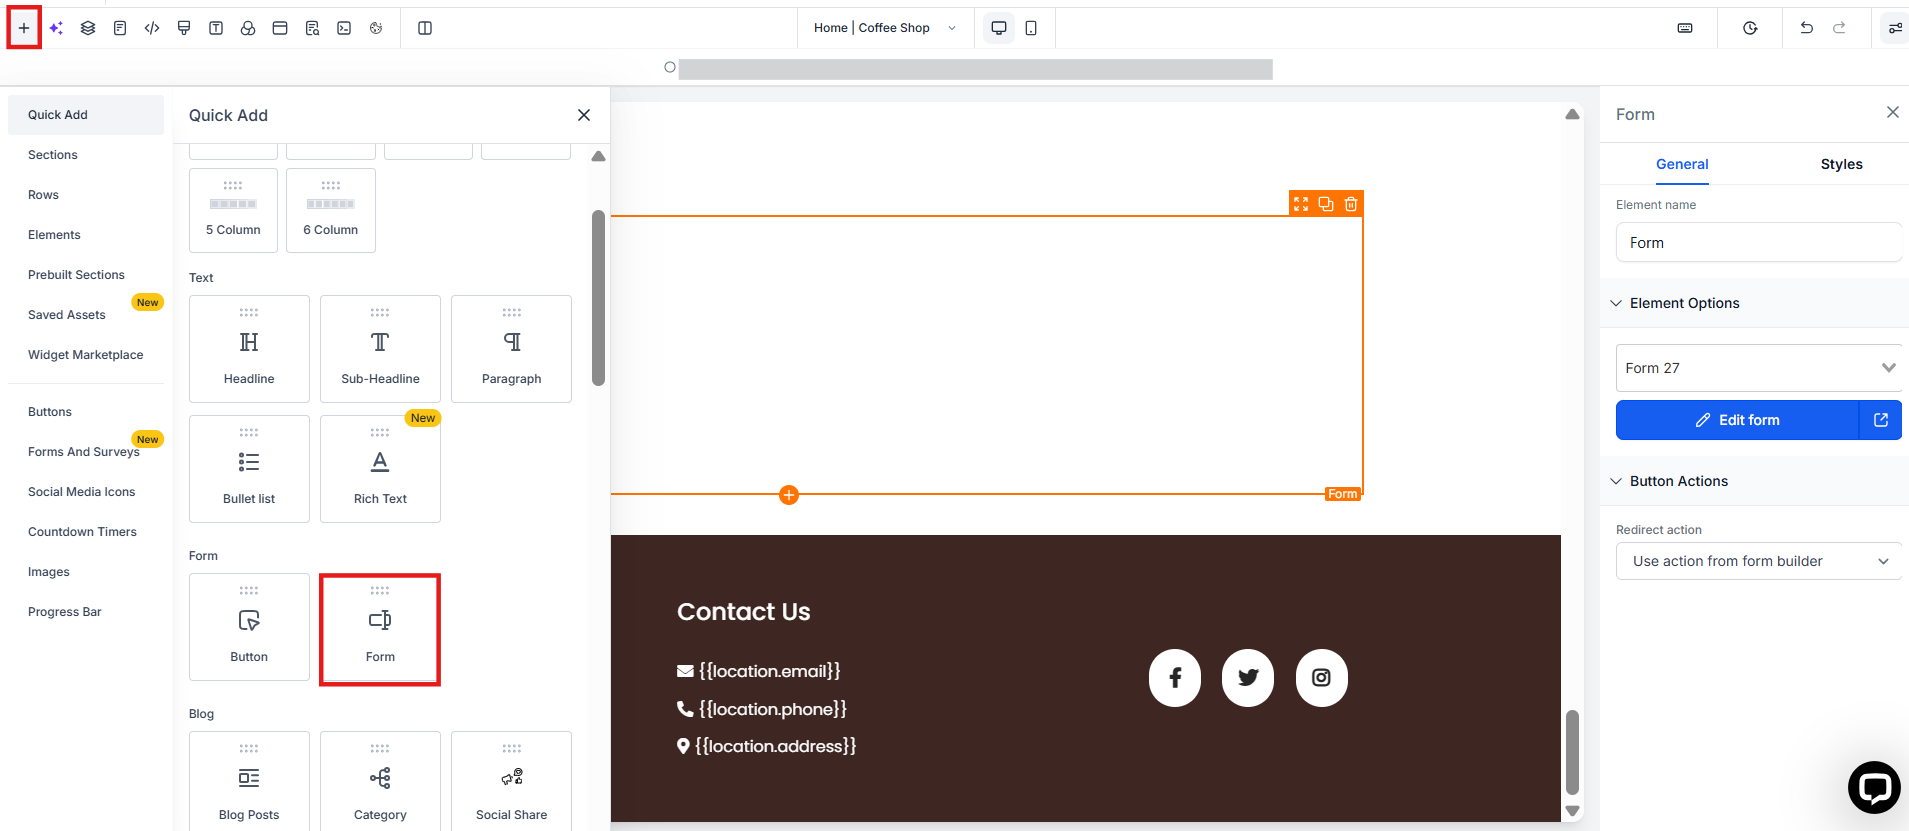Close the Quick Add panel
The image size is (1909, 831).
(584, 115)
